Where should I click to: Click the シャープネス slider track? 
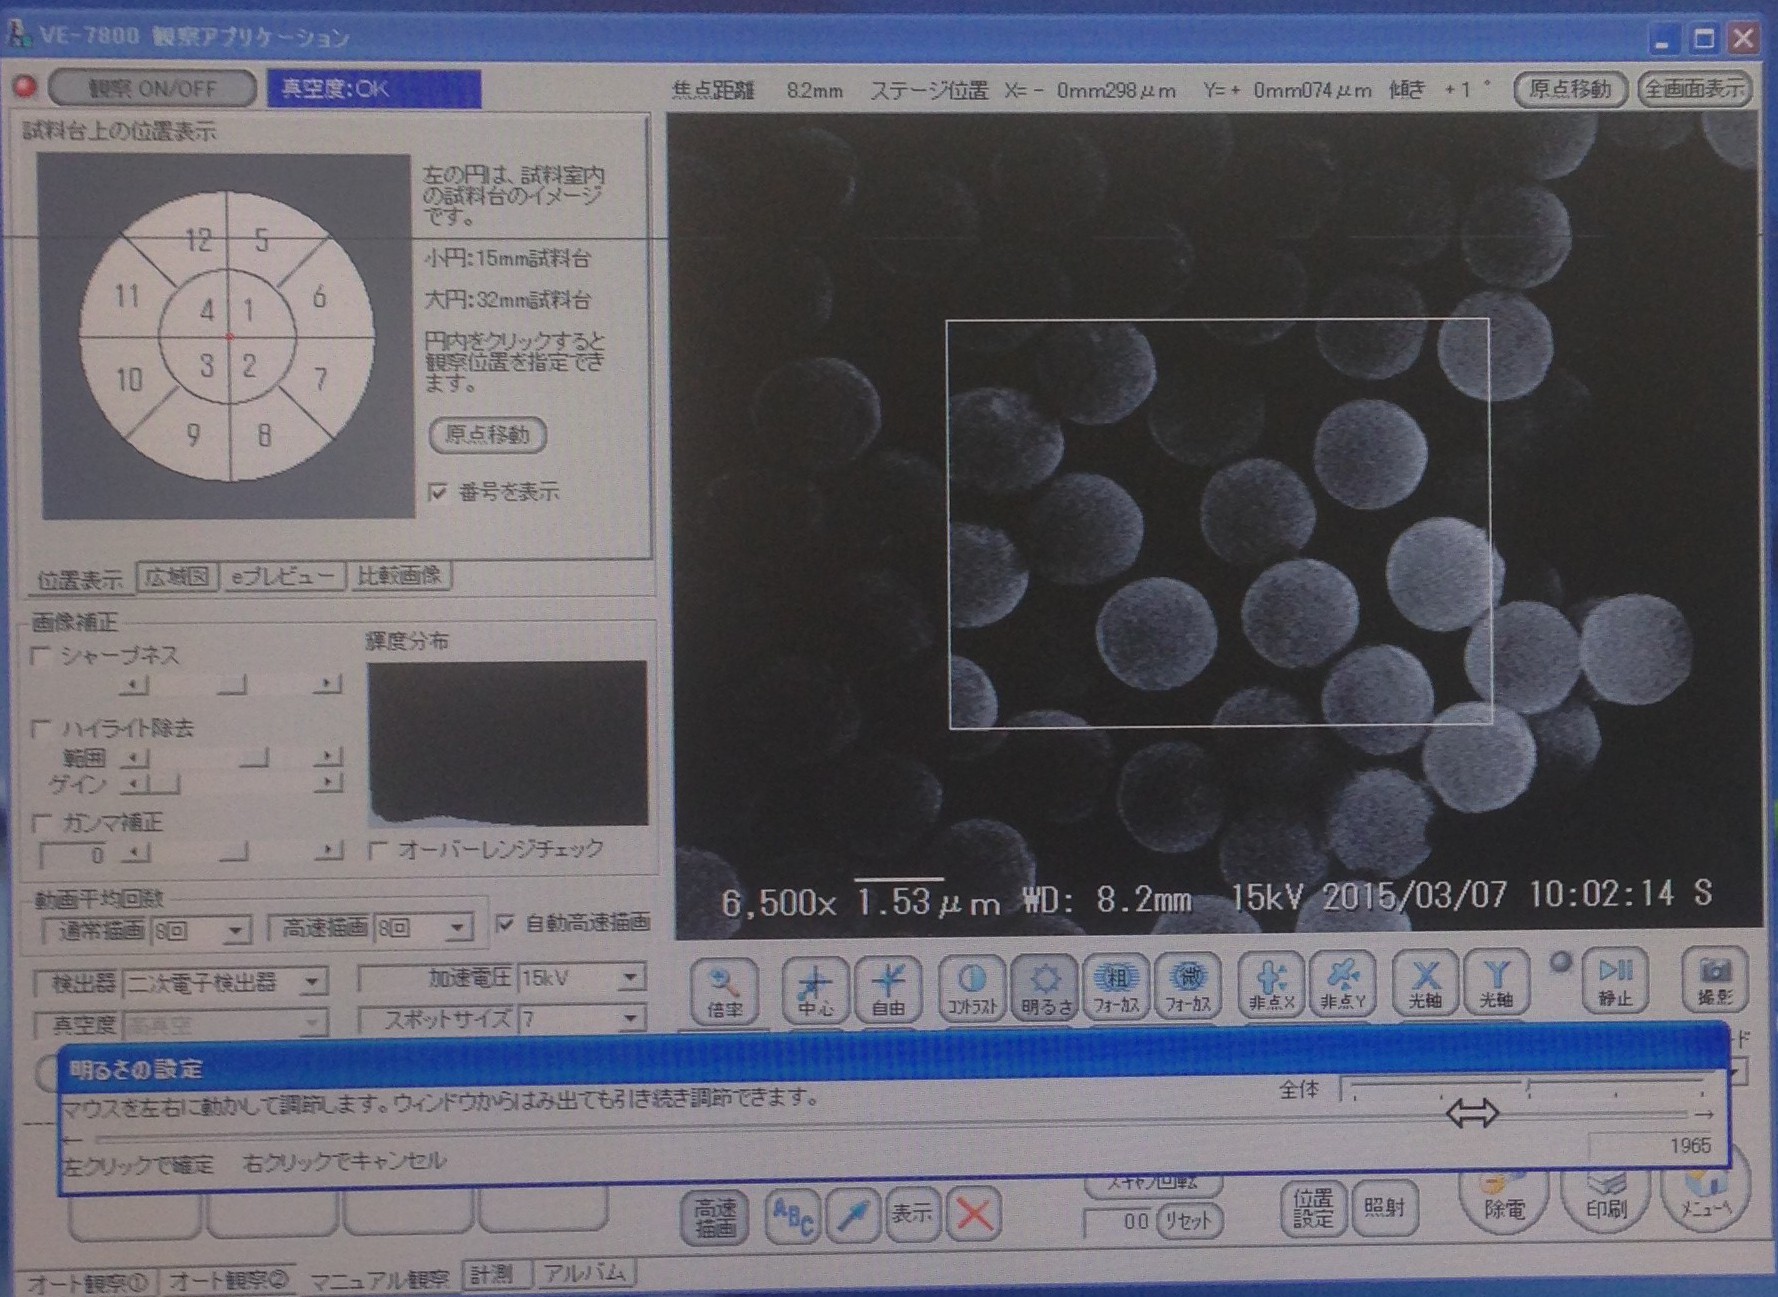click(x=230, y=684)
